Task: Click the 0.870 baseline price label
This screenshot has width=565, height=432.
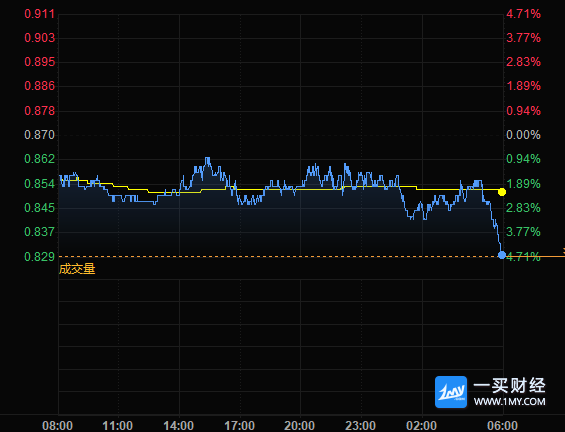Action: 39,135
